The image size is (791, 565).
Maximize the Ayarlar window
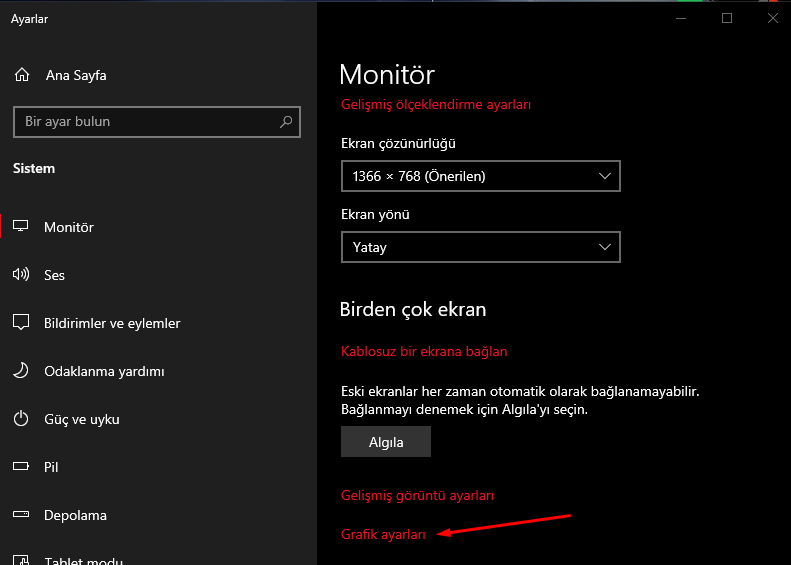coord(727,18)
